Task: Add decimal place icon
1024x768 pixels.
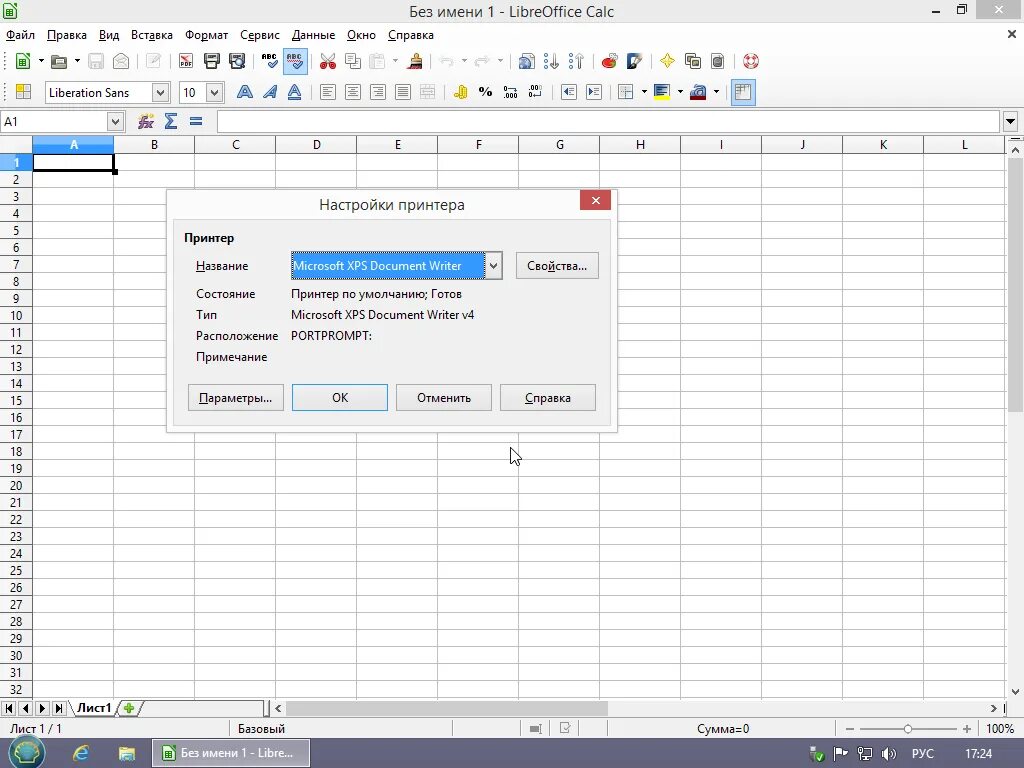Action: point(510,92)
